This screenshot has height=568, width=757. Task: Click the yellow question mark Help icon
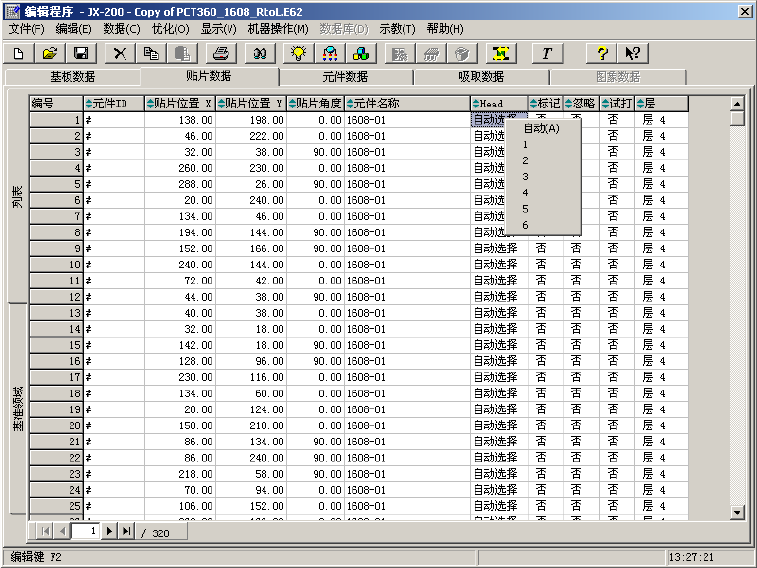pos(602,53)
